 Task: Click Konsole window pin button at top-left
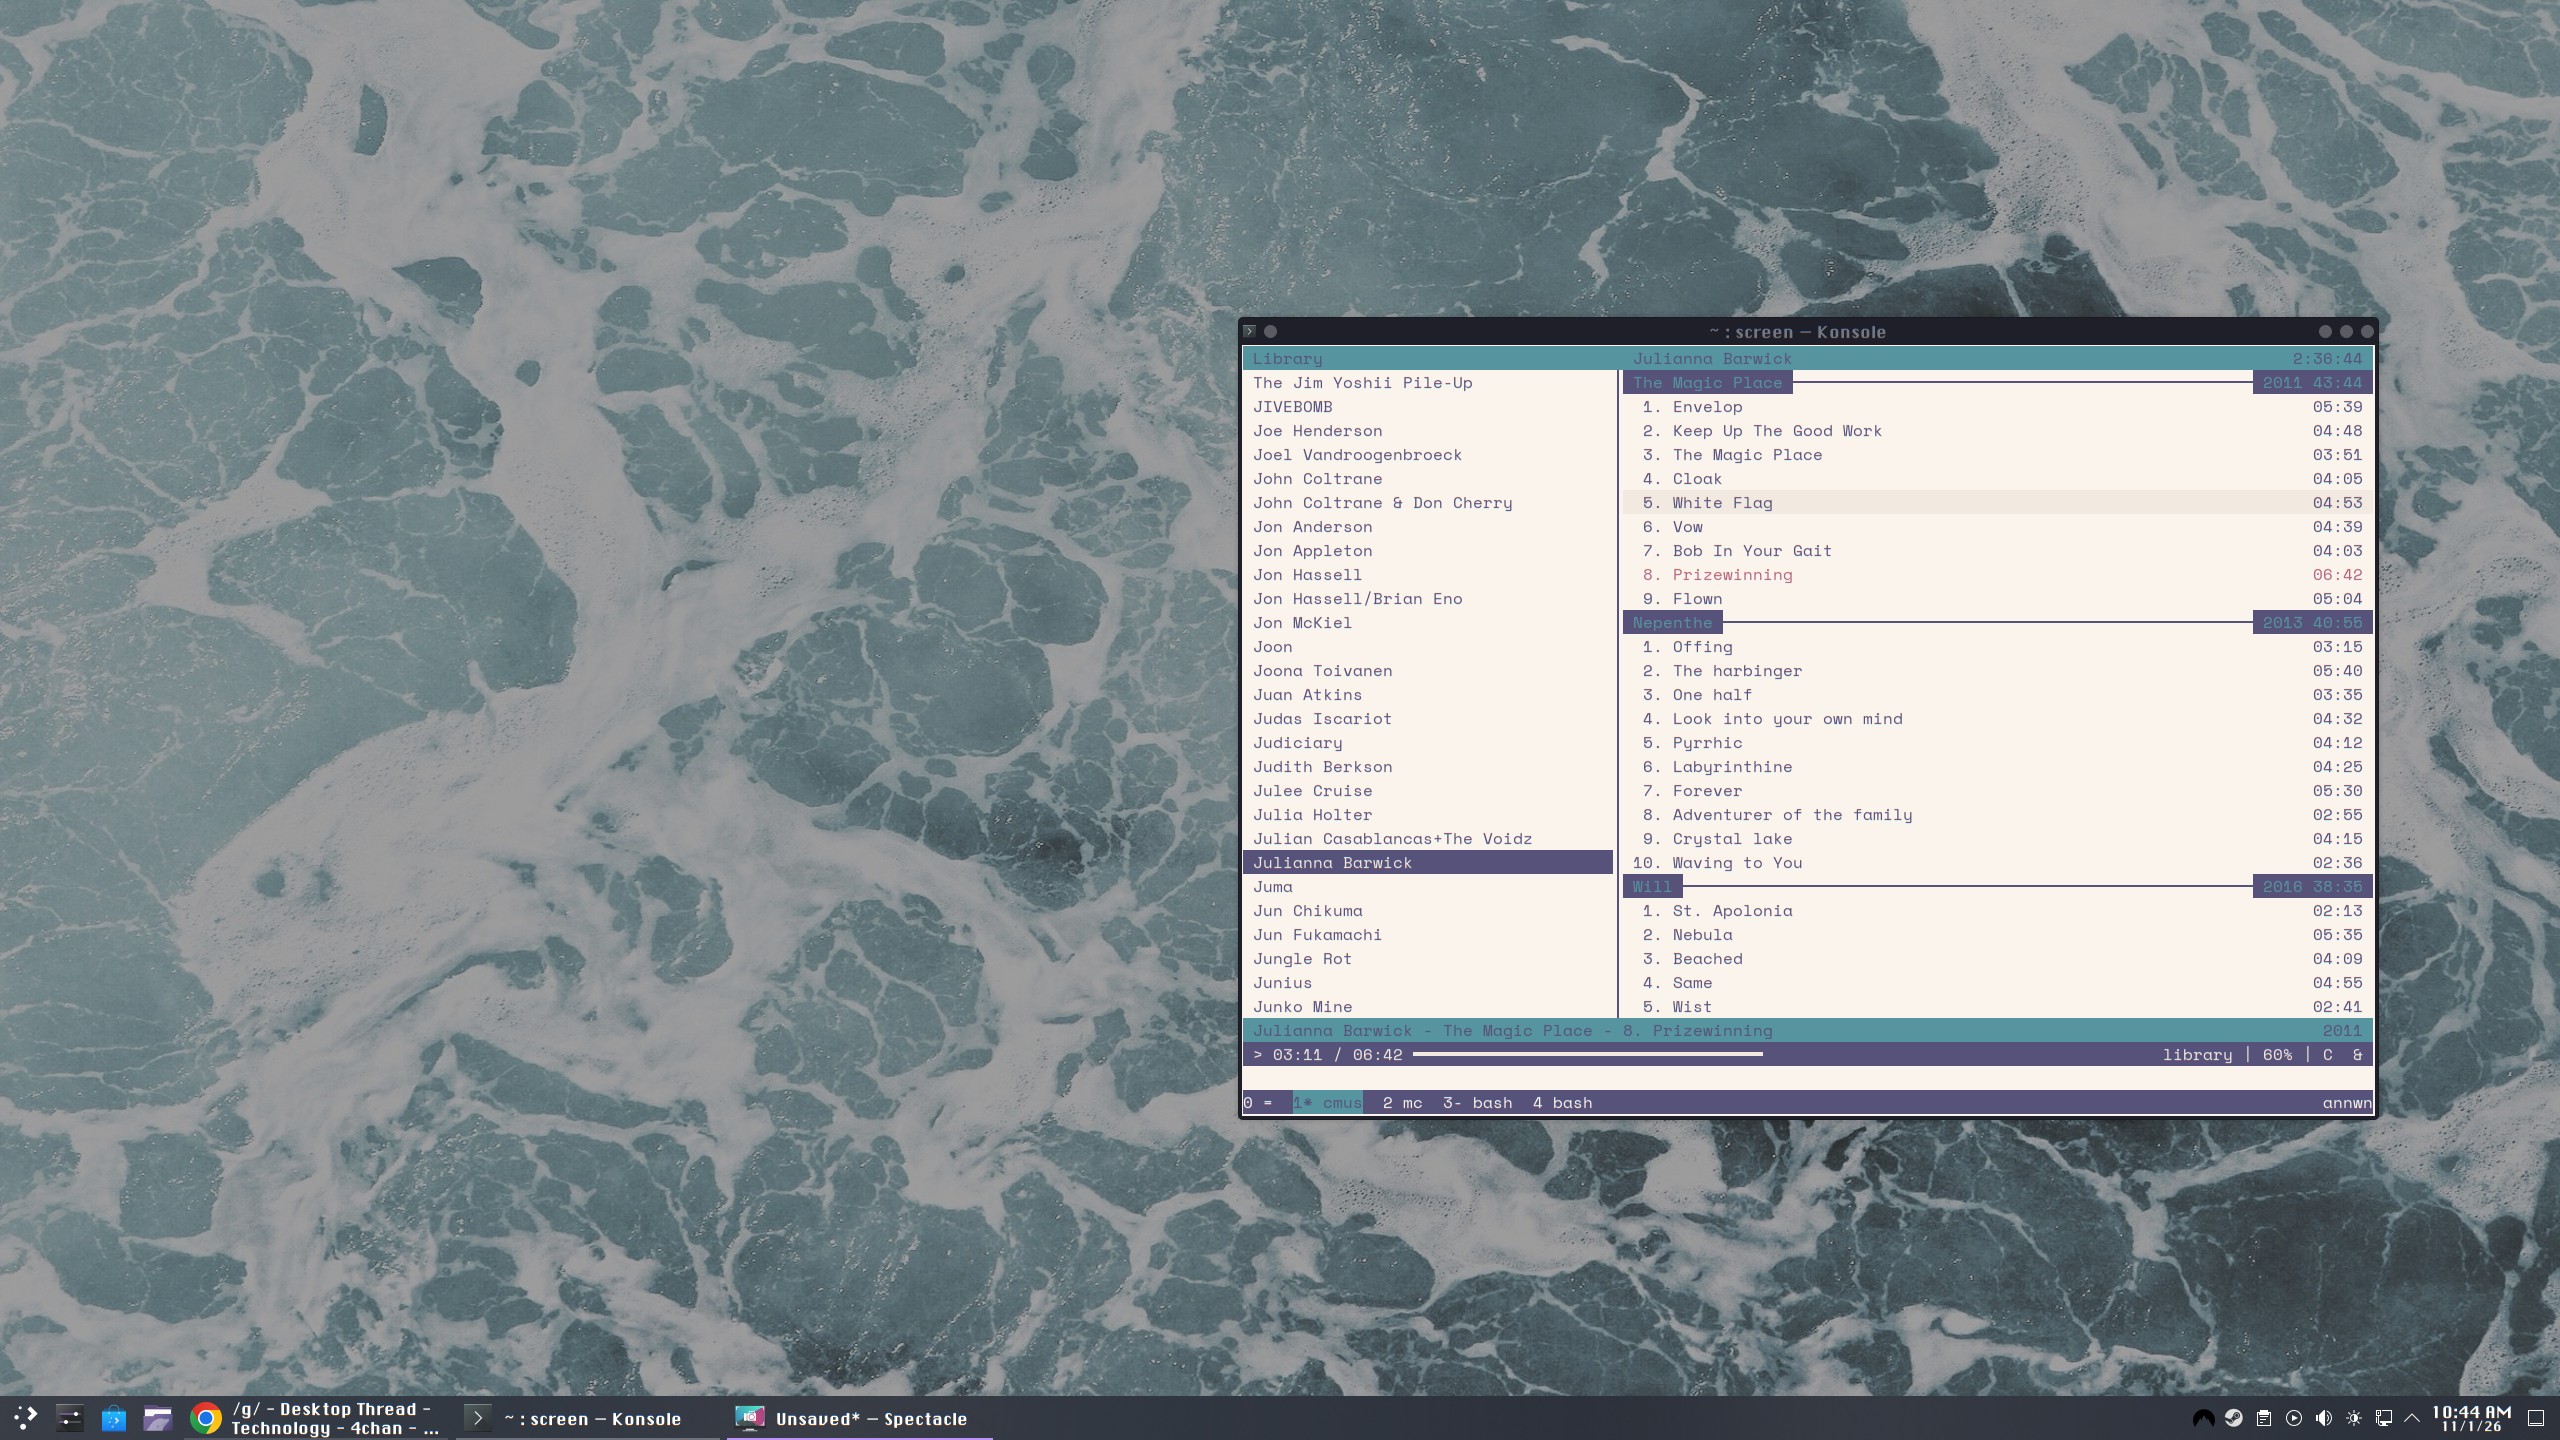[1270, 332]
